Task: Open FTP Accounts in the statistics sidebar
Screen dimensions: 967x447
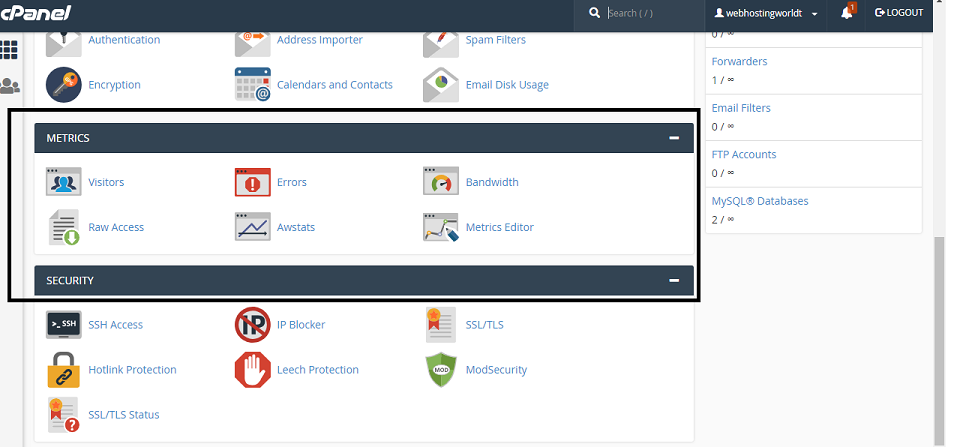Action: [744, 154]
